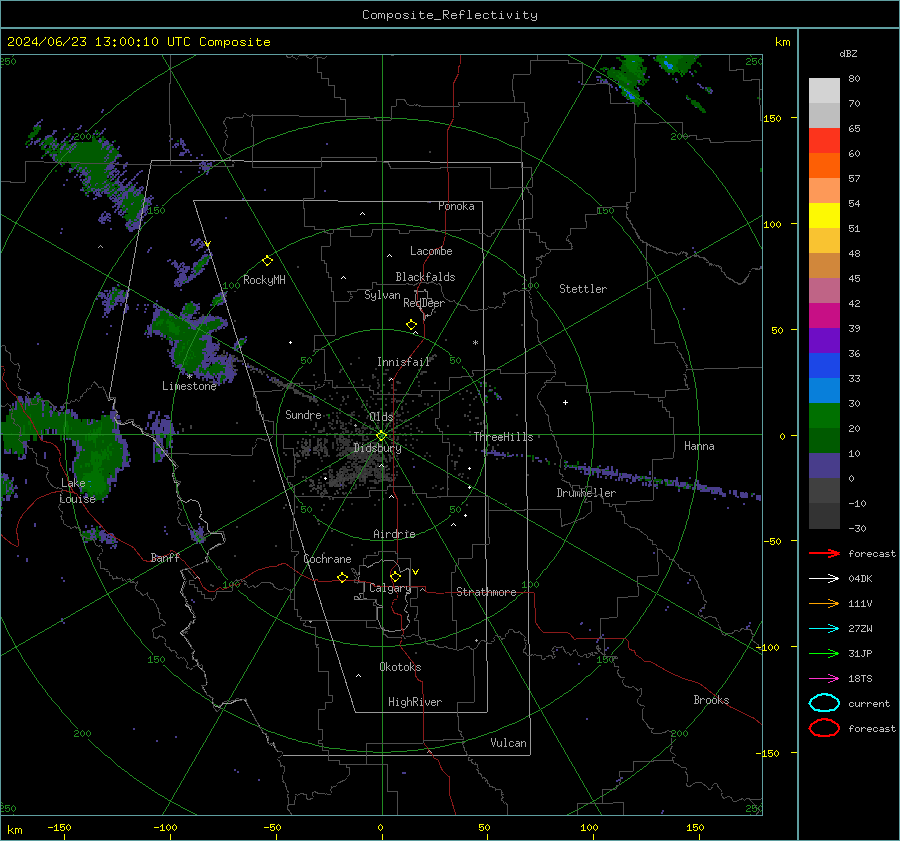Click the Composite_Reflectivity title text
900x841 pixels.
point(450,15)
